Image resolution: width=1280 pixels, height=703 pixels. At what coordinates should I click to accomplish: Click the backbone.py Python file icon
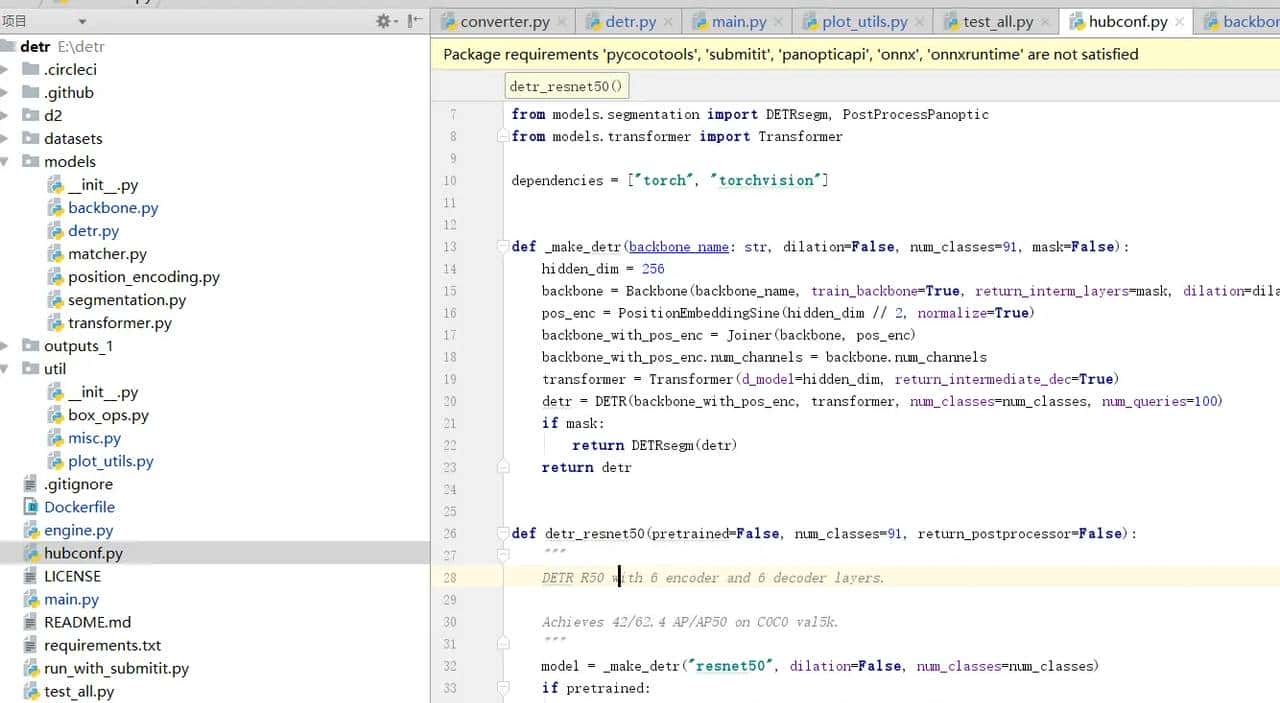[x=55, y=208]
